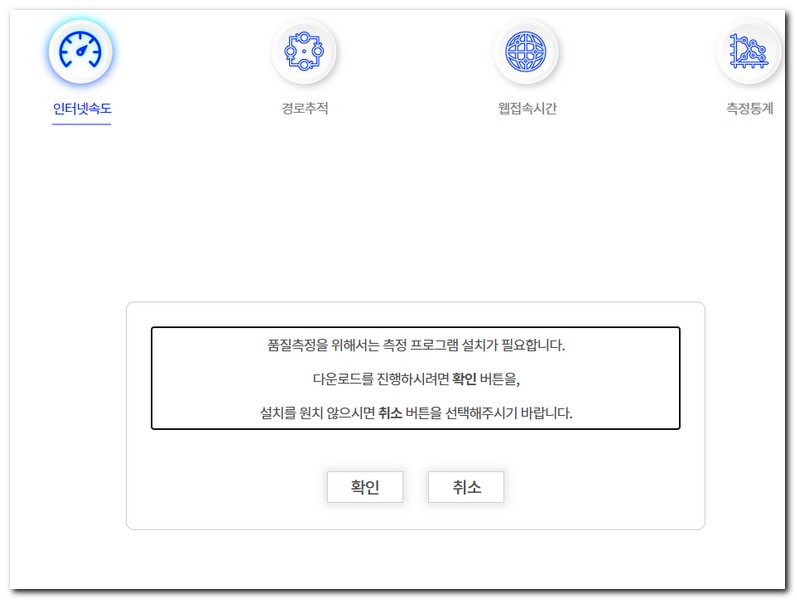Go to the 경로추적 tab label
Viewport: 797px width, 600px height.
(304, 108)
